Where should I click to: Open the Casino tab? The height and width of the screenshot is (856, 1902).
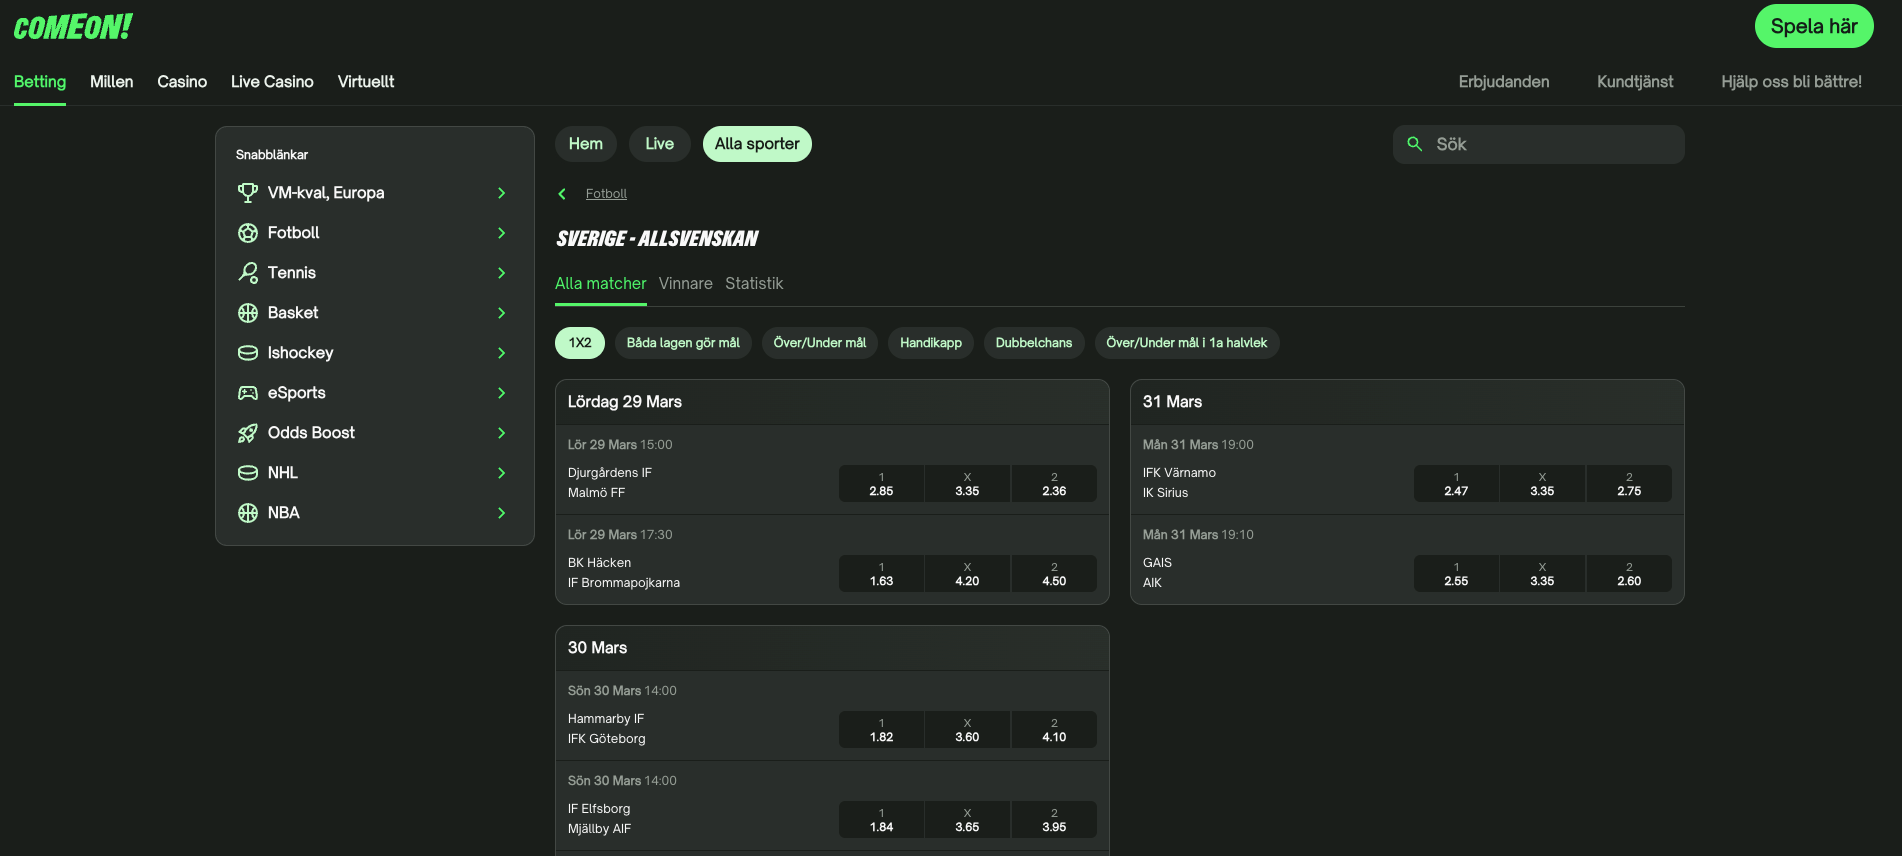click(x=182, y=82)
